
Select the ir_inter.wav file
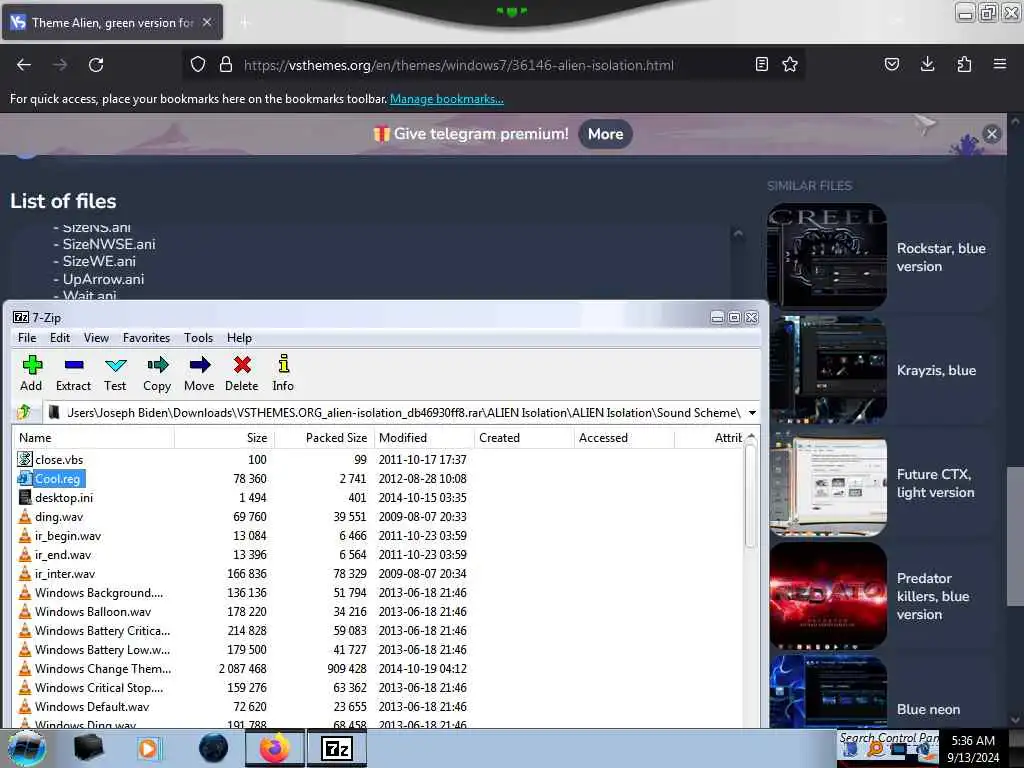coord(65,573)
